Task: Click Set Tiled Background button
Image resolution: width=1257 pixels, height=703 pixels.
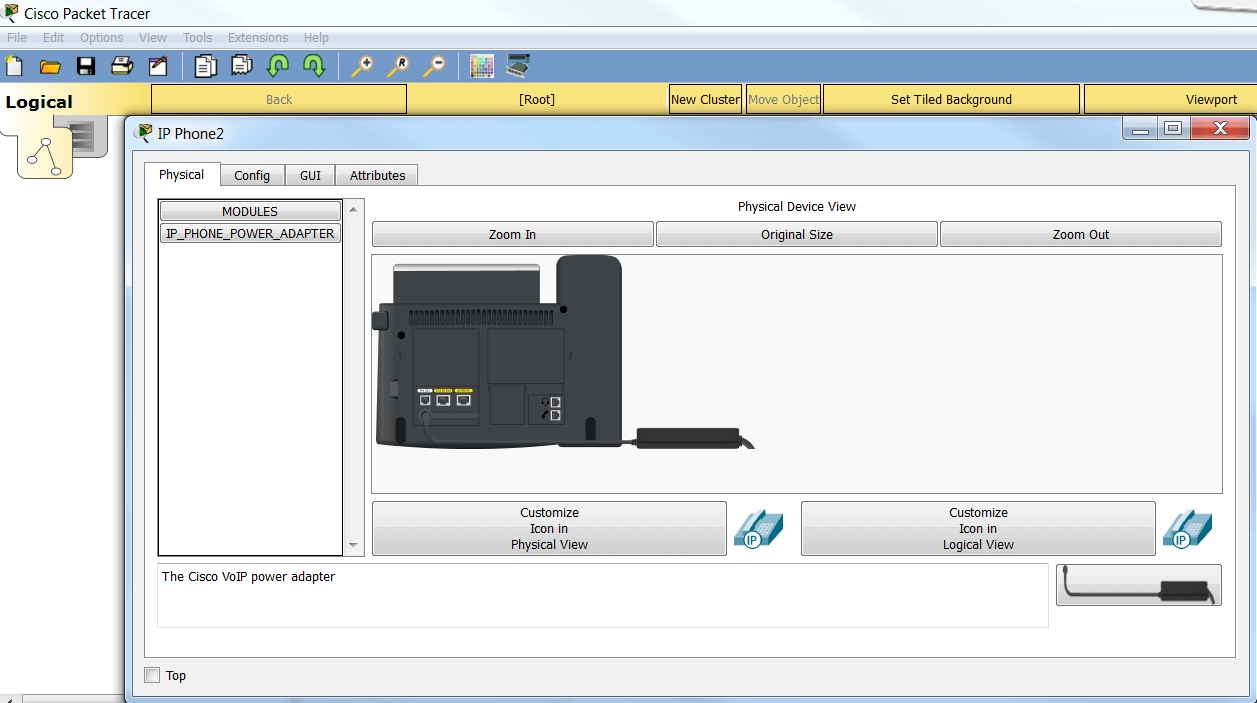Action: 950,99
